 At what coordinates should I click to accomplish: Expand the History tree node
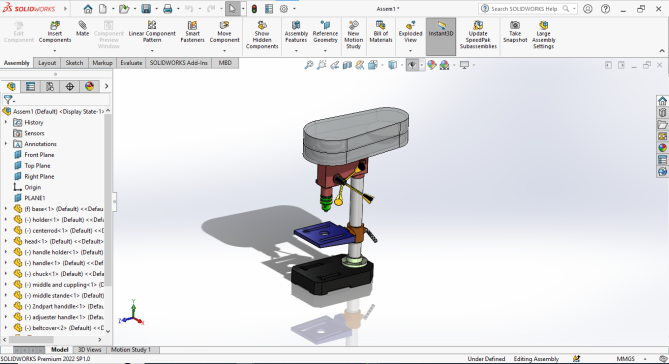point(6,122)
